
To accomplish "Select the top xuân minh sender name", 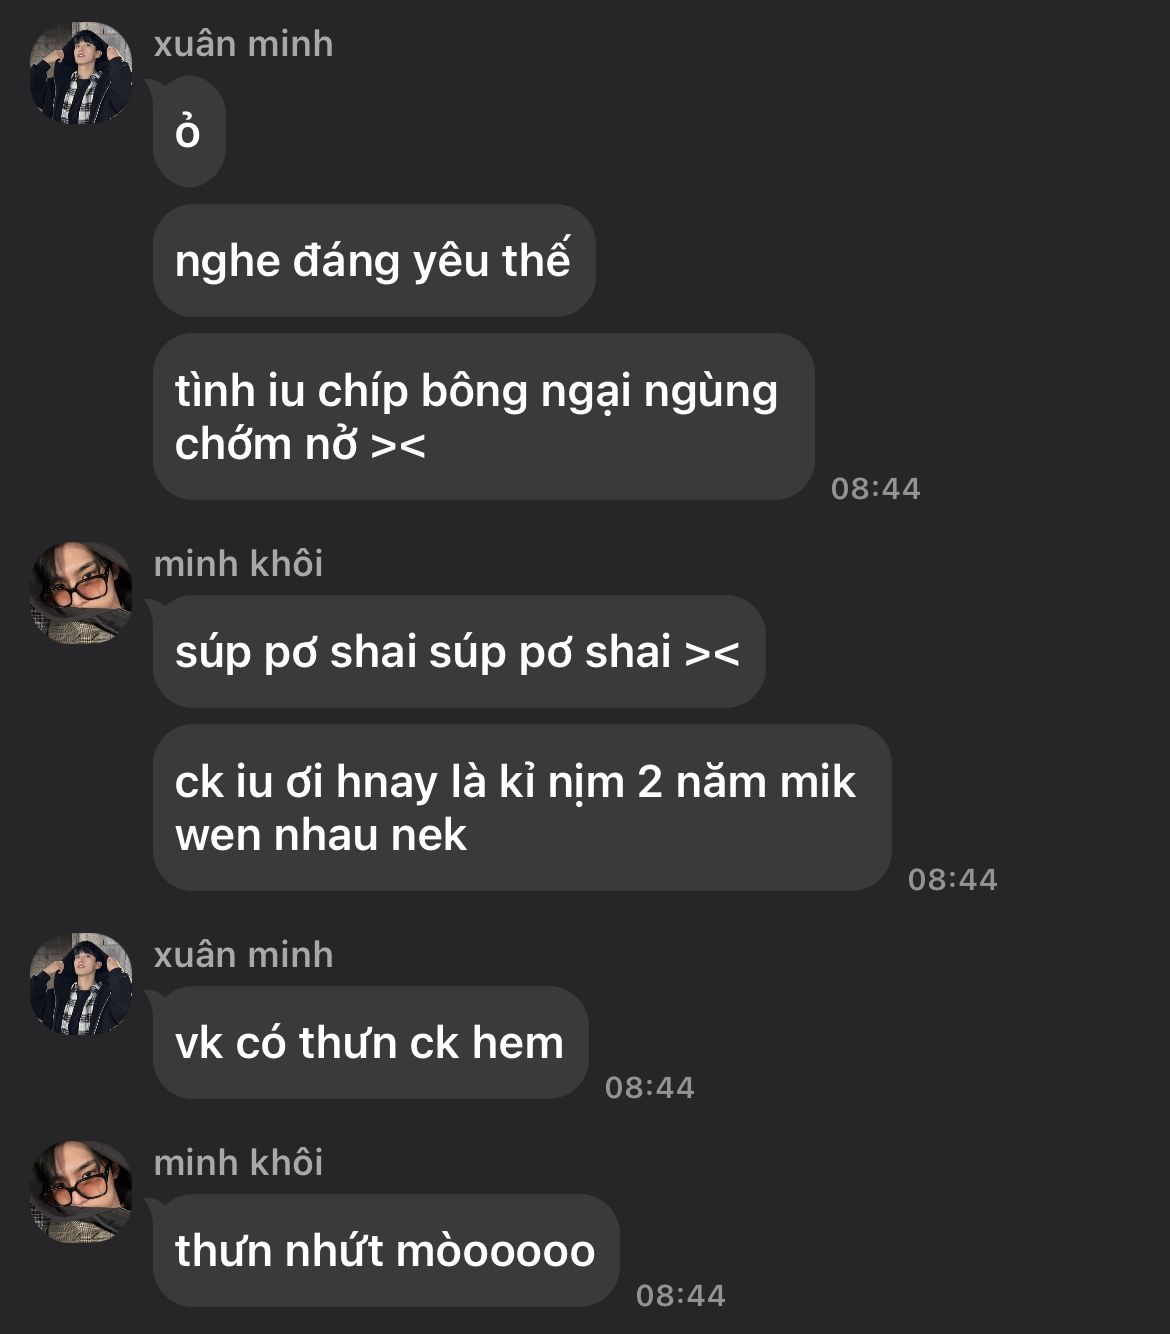I will click(243, 44).
